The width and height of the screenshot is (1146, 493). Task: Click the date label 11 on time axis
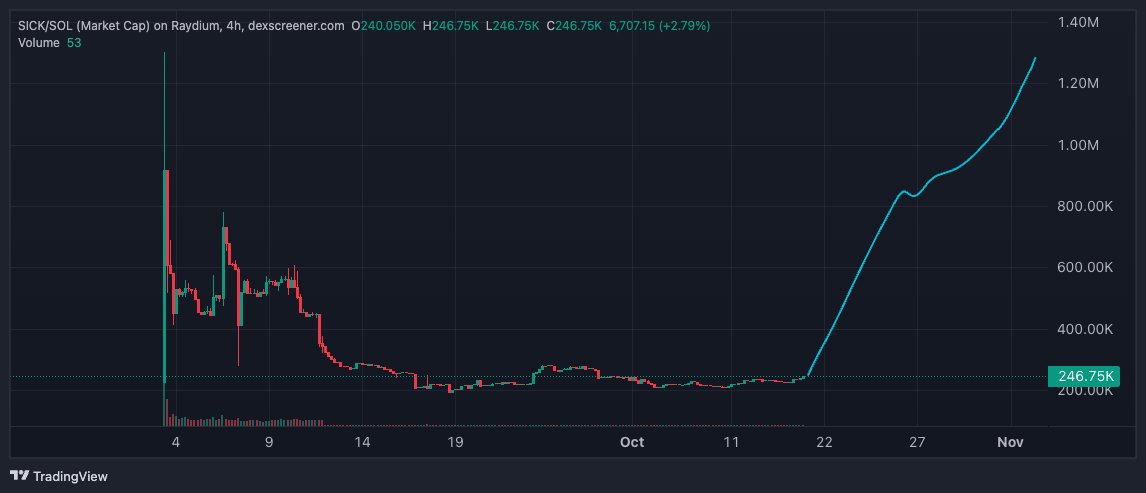point(731,442)
